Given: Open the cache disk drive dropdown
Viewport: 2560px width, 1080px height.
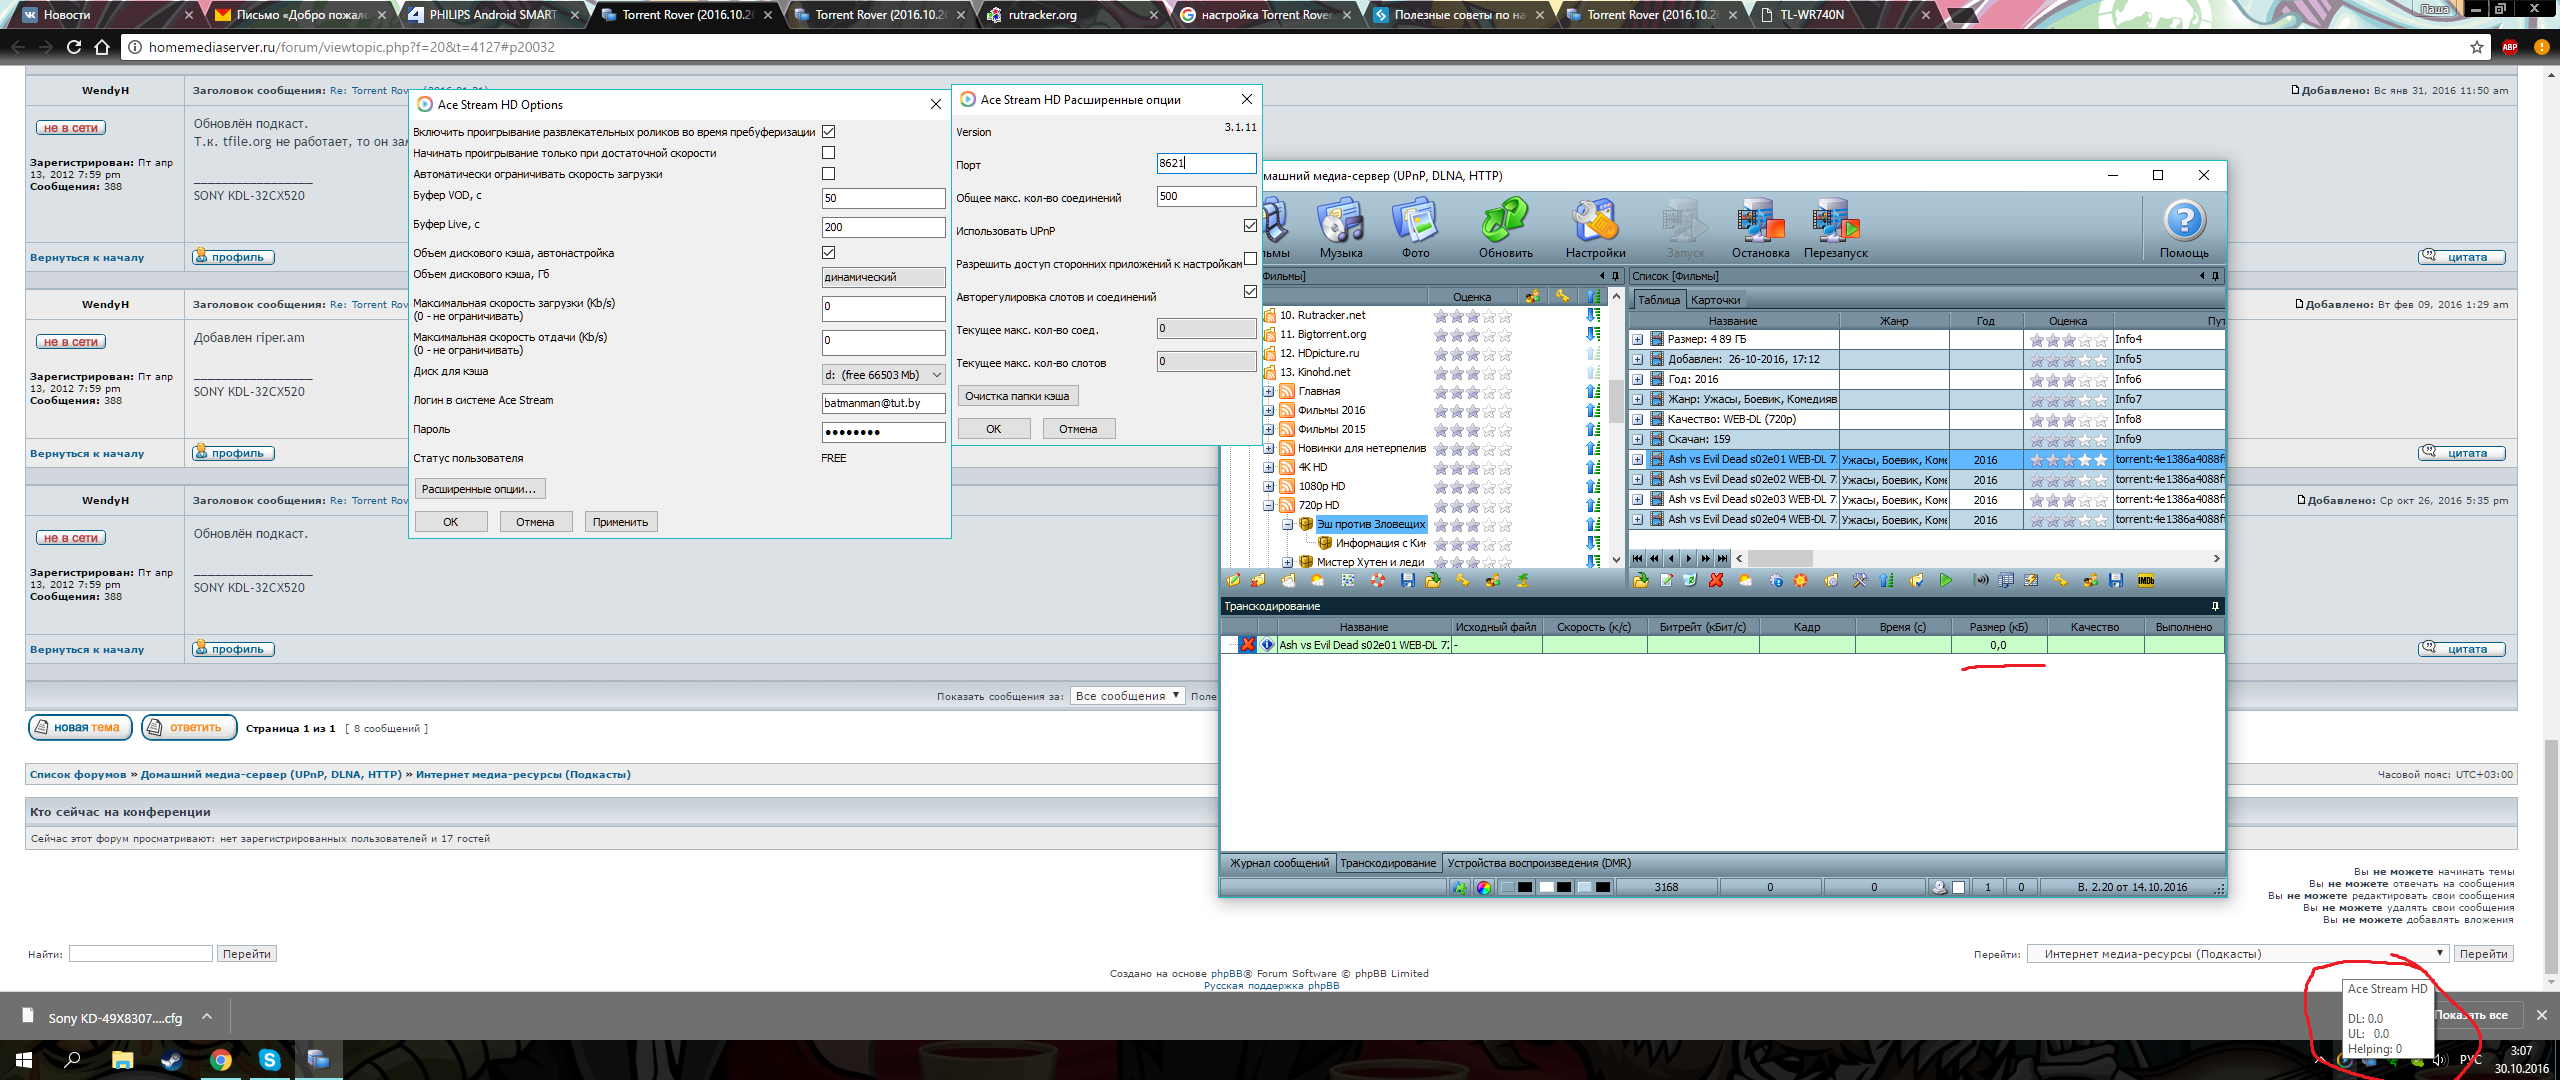Looking at the screenshot, I should 883,375.
